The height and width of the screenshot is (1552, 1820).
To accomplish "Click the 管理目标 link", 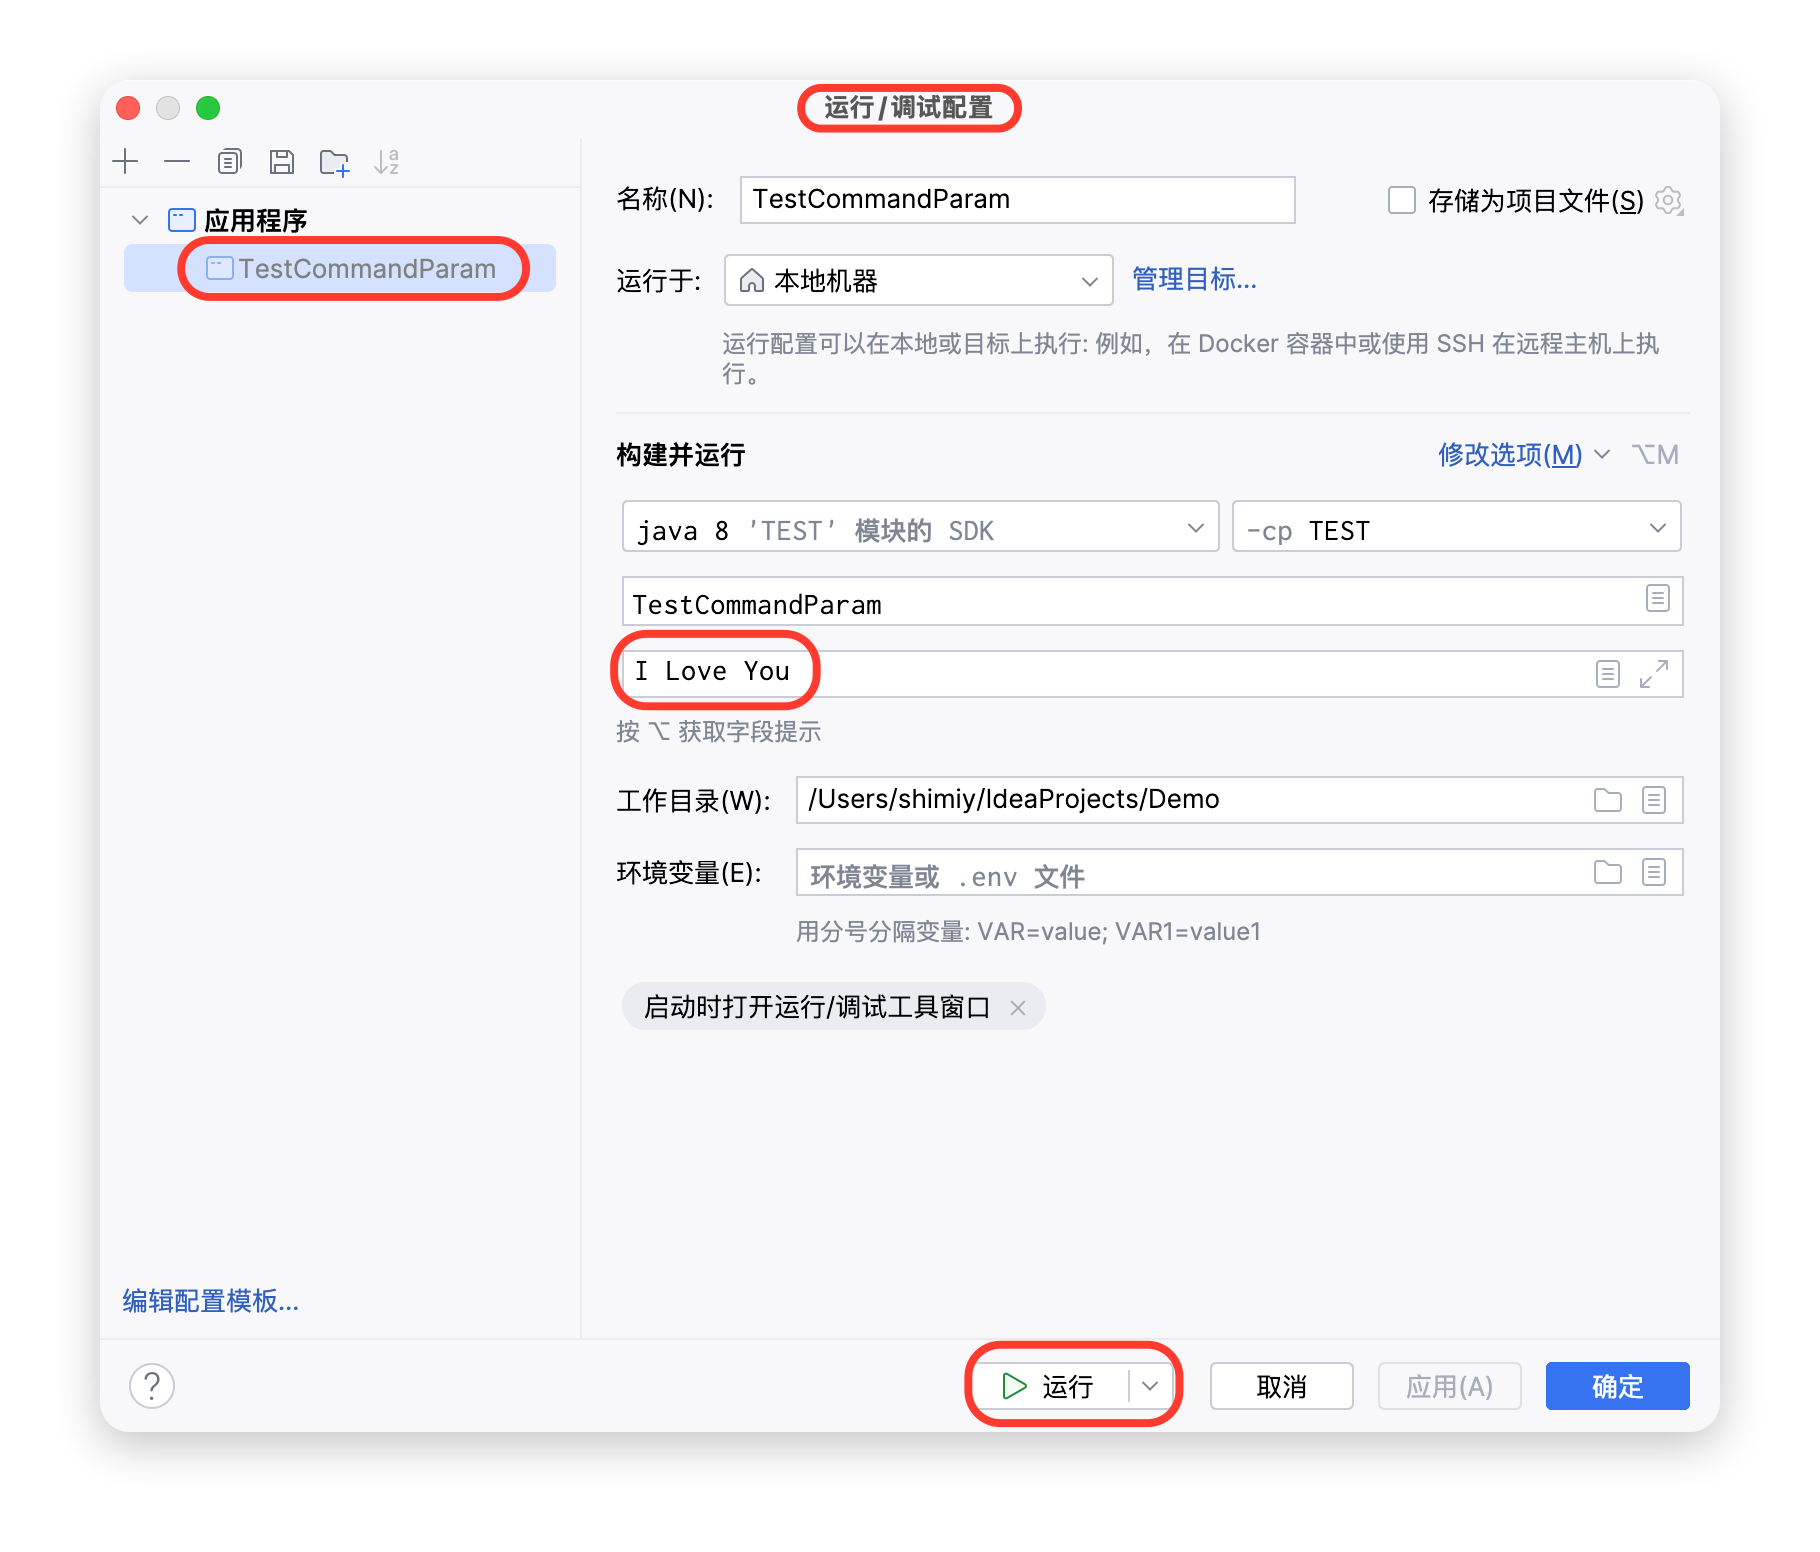I will tap(1194, 280).
